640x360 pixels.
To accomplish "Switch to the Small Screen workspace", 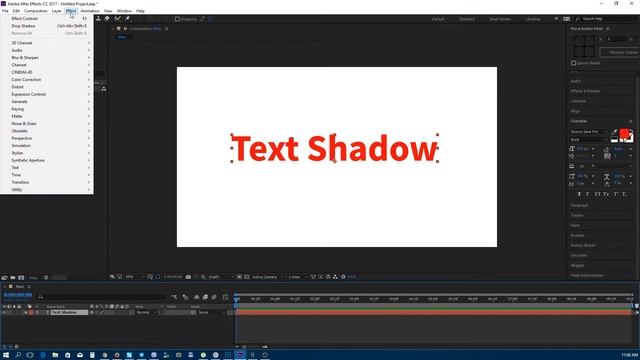I will 500,19.
